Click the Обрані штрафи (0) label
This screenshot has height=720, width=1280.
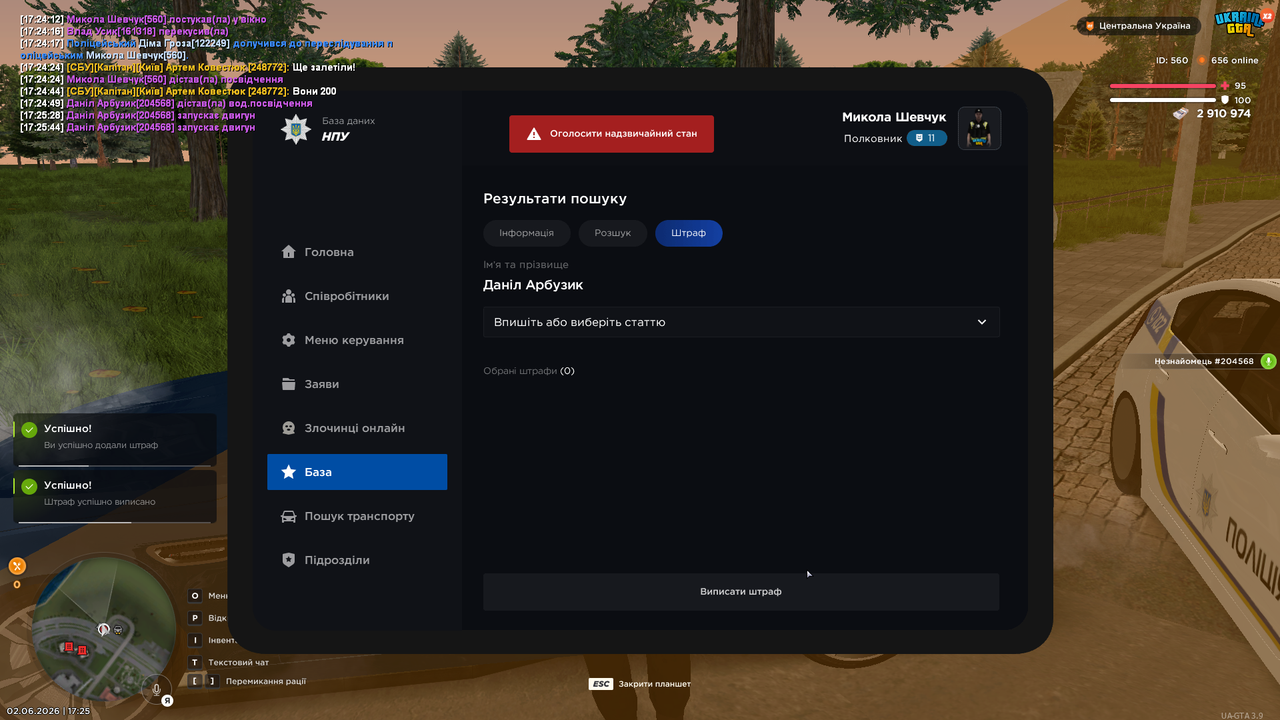[x=529, y=371]
